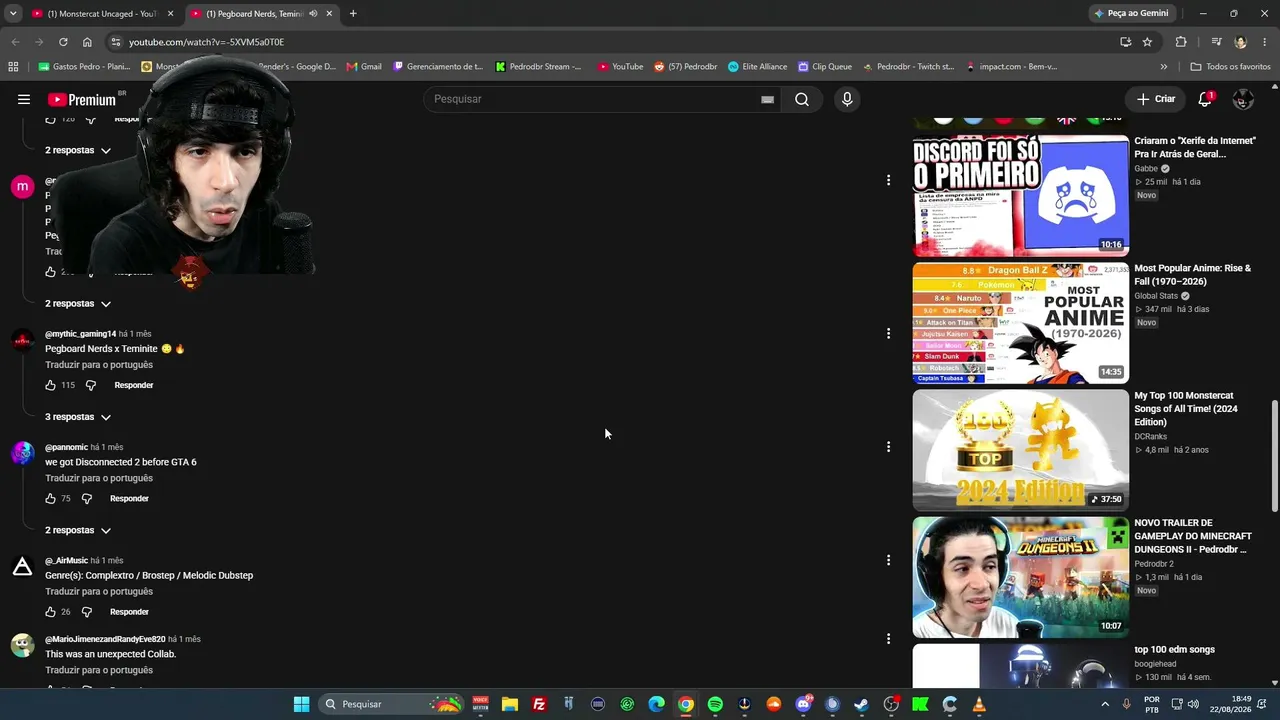Expand 2 respostas above mythic_gaming14 comment

pos(78,303)
